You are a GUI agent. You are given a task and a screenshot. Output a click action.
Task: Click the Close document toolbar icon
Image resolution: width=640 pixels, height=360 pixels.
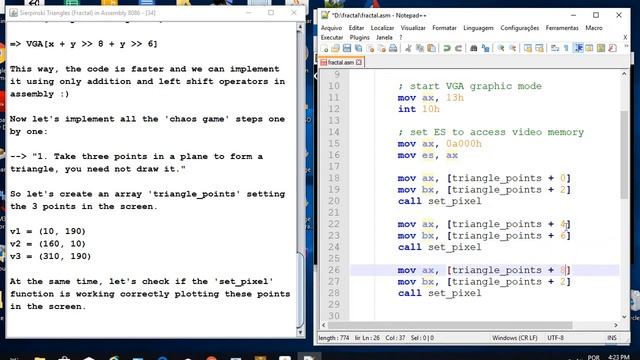[x=370, y=48]
